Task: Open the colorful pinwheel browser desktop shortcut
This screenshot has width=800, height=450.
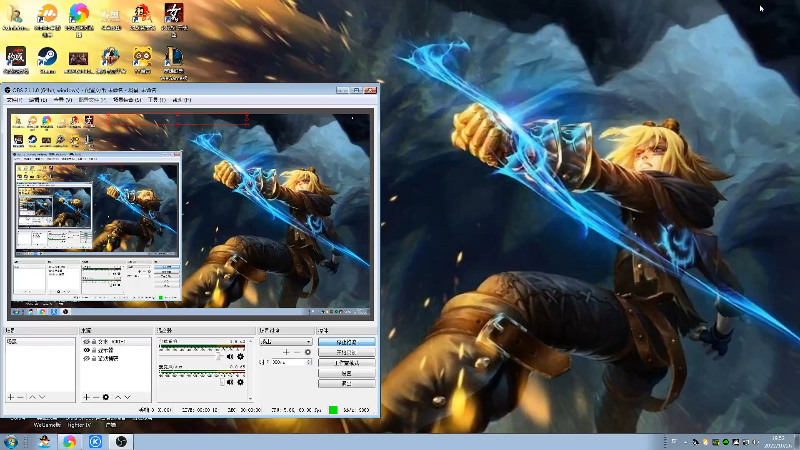Action: [x=79, y=19]
